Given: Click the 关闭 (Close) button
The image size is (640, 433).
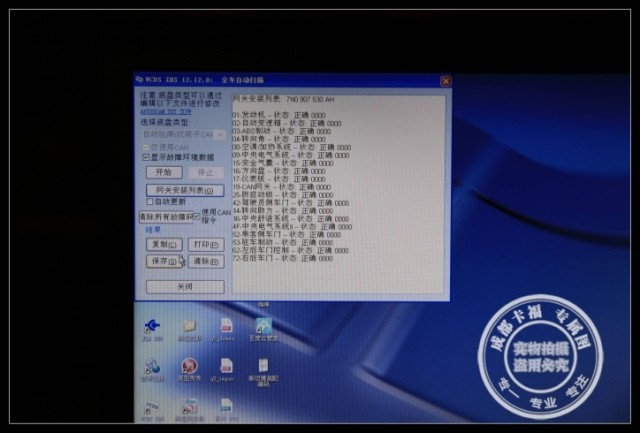Looking at the screenshot, I should (185, 287).
